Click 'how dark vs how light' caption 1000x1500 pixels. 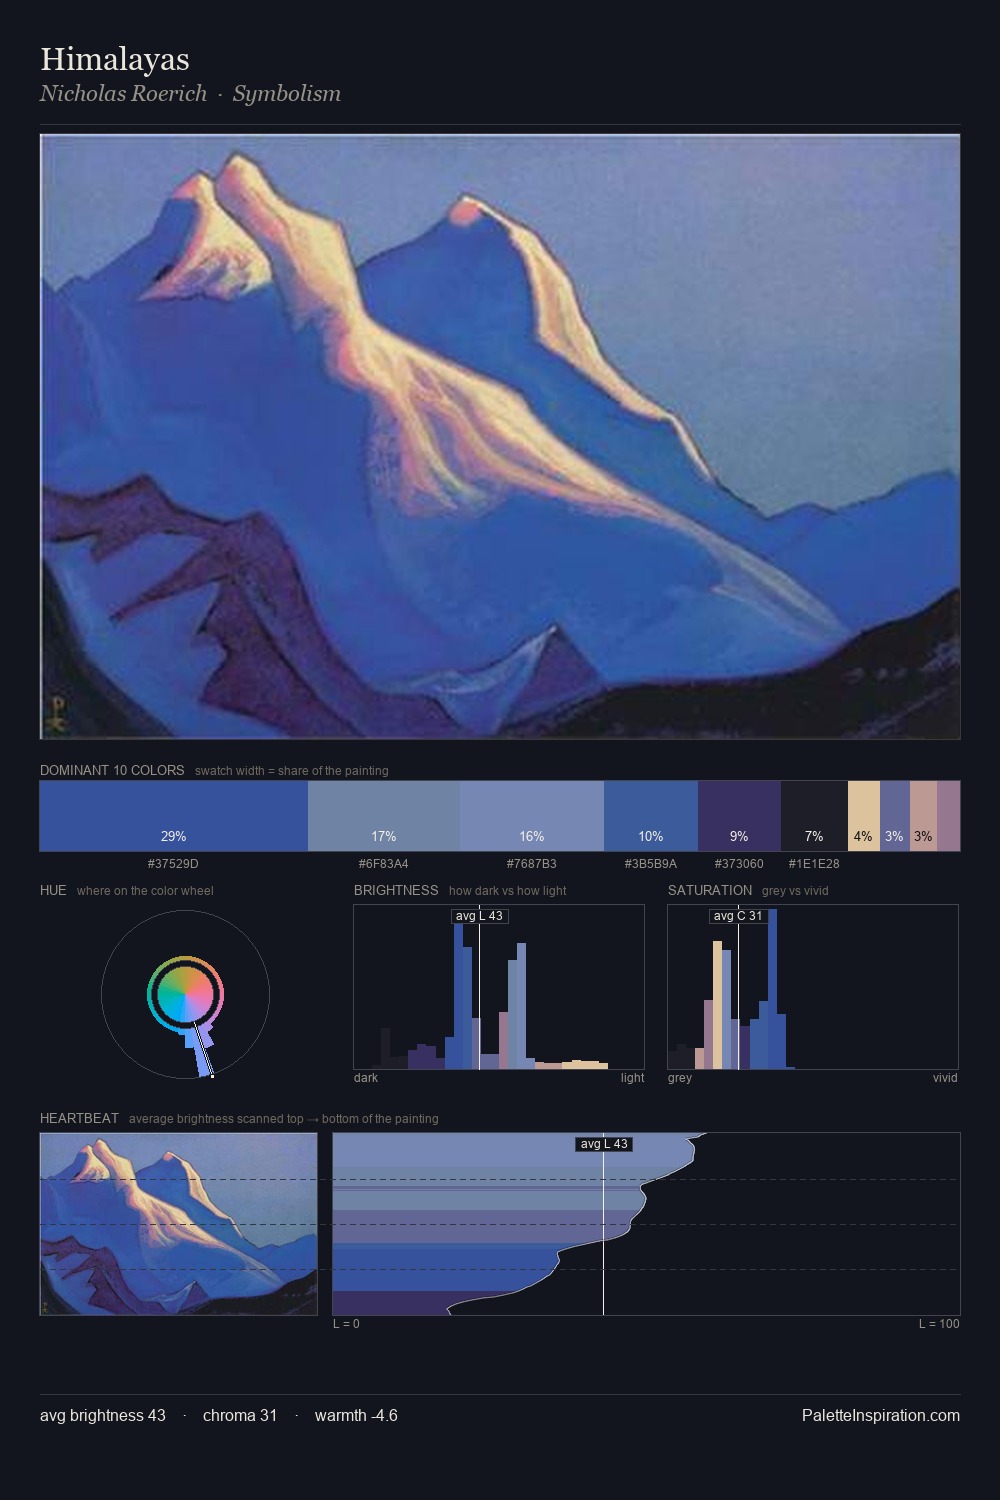point(508,891)
